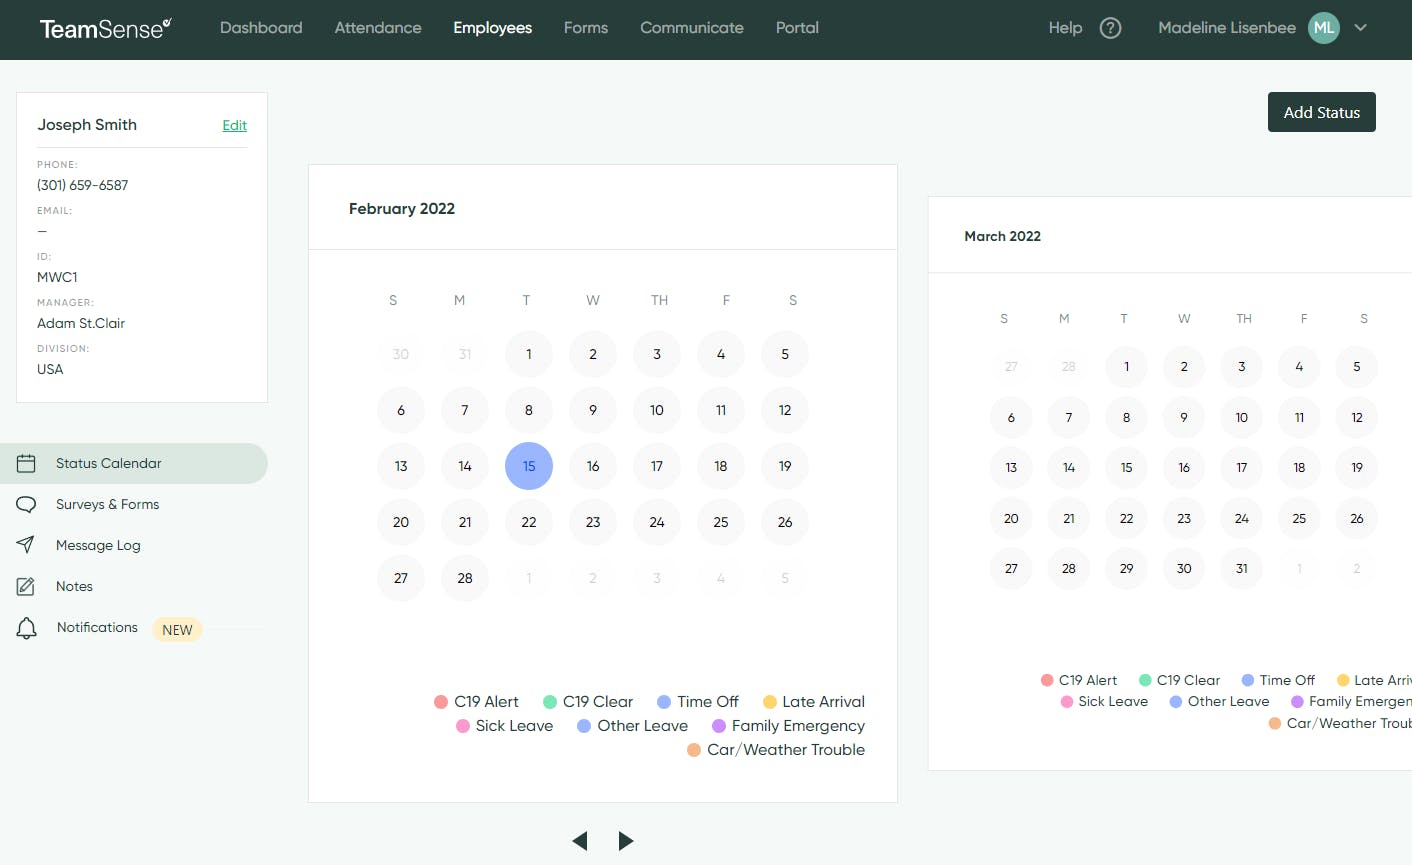Open the Communicate menu
This screenshot has height=865, width=1412.
tap(692, 28)
